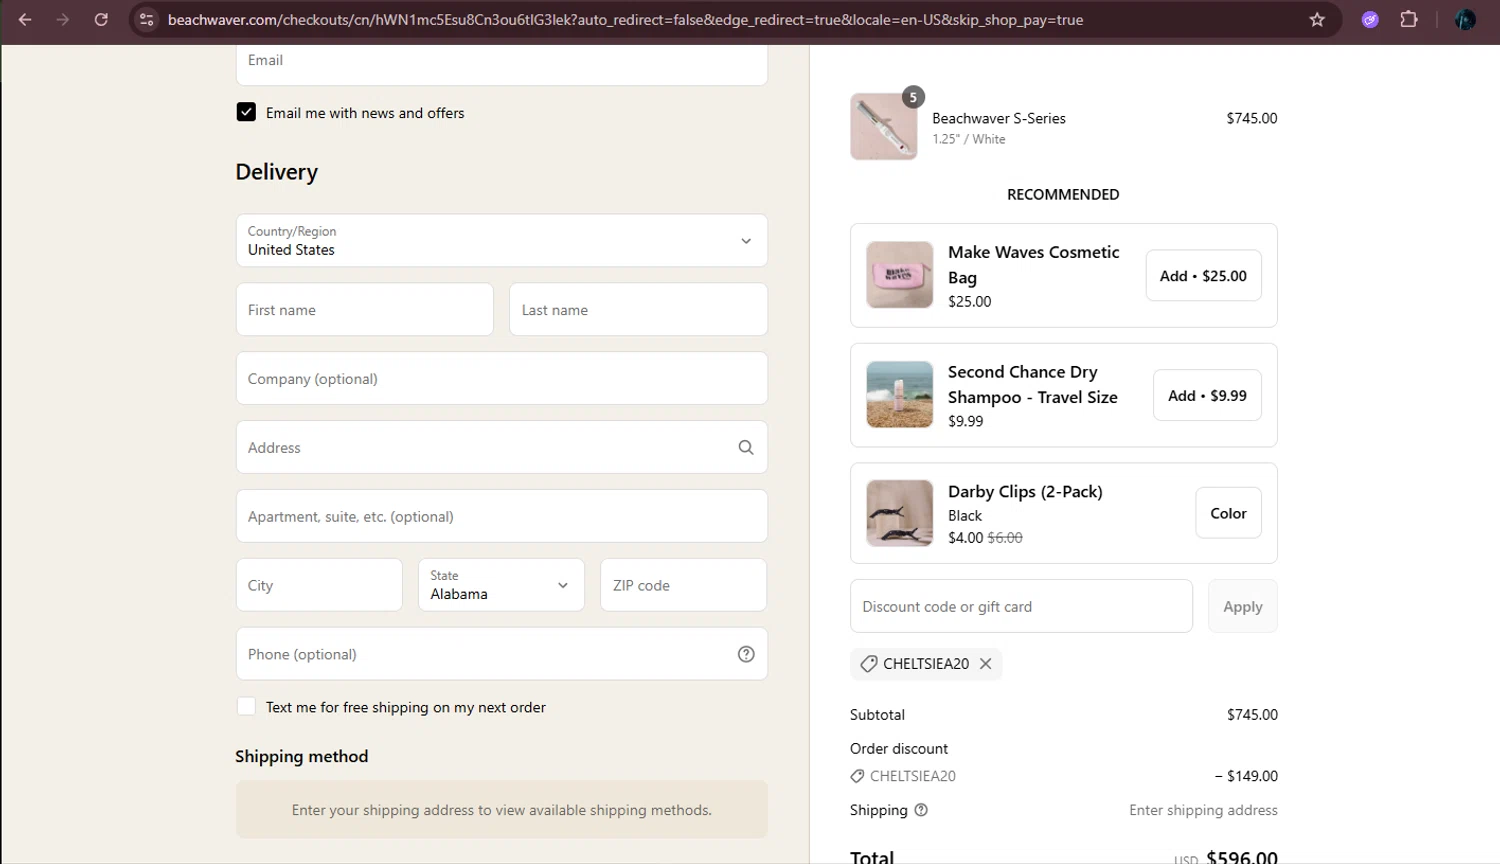Click the Second Chance Dry Shampoo thumbnail

pyautogui.click(x=900, y=394)
